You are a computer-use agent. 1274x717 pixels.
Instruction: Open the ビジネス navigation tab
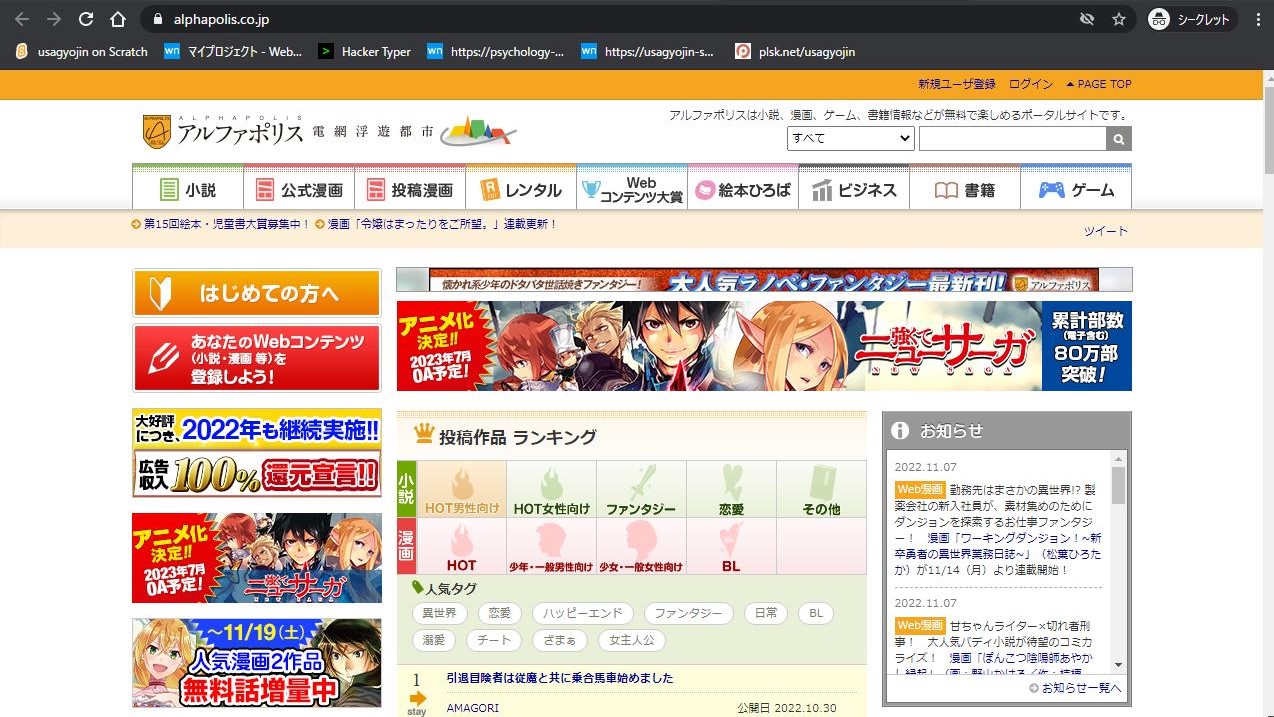click(x=854, y=189)
